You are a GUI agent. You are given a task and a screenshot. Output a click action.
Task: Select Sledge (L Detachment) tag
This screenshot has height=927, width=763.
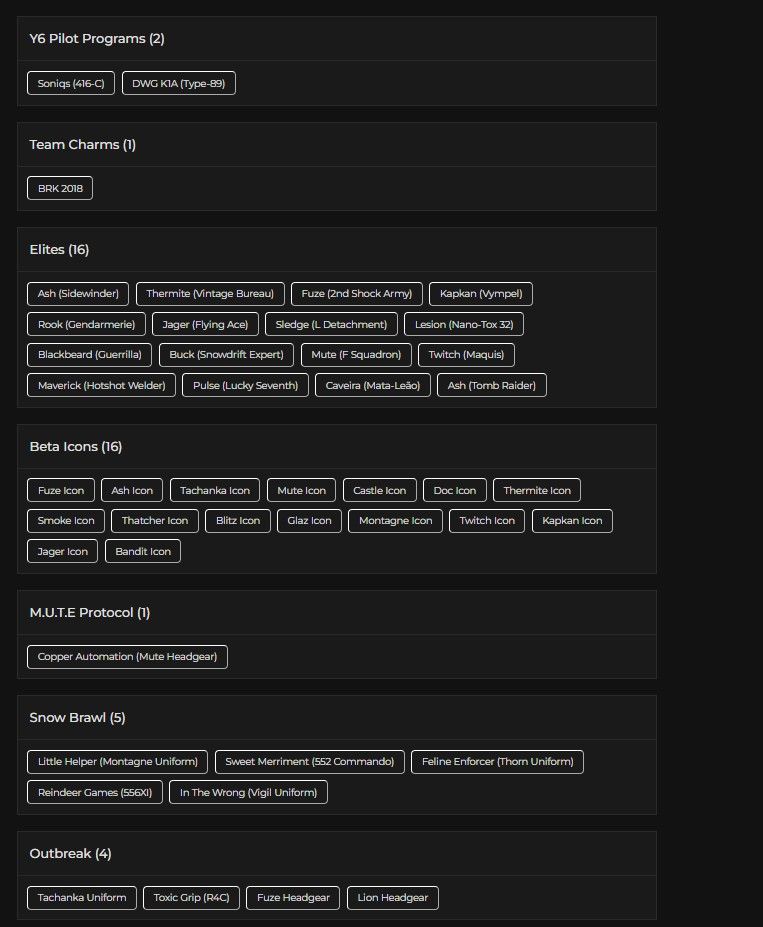331,324
